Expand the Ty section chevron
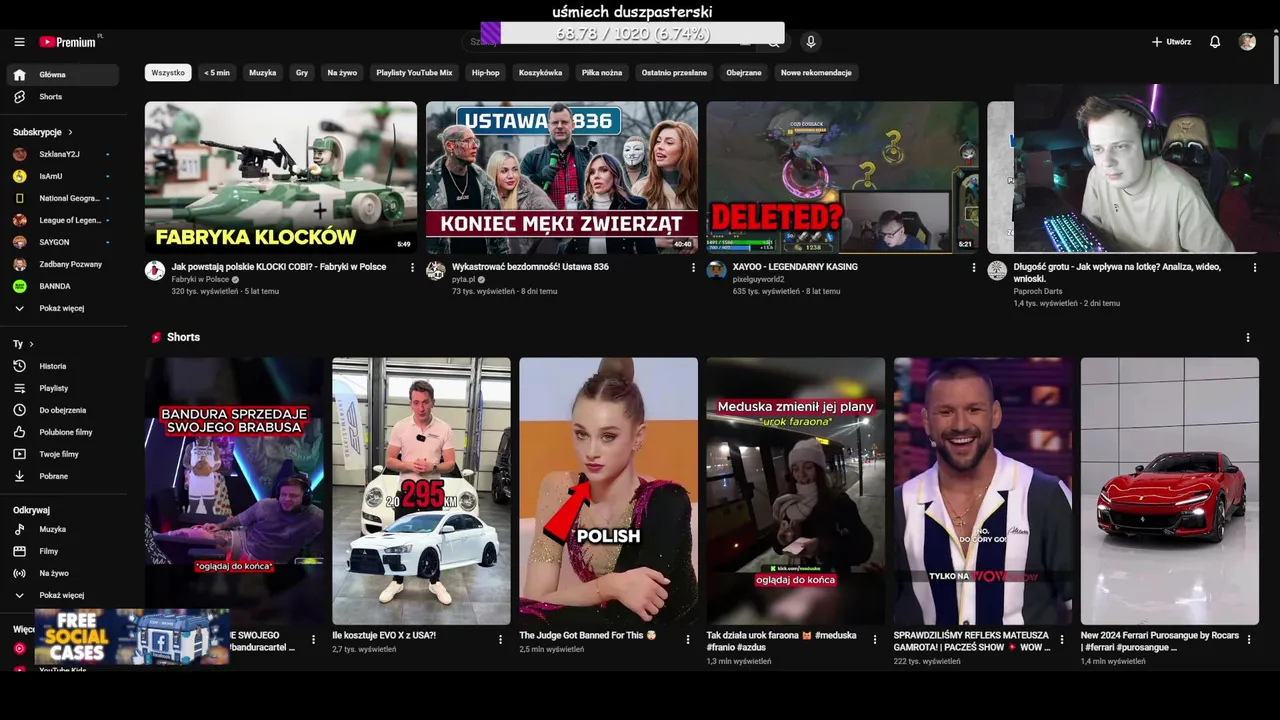Image resolution: width=1280 pixels, height=720 pixels. coord(33,344)
